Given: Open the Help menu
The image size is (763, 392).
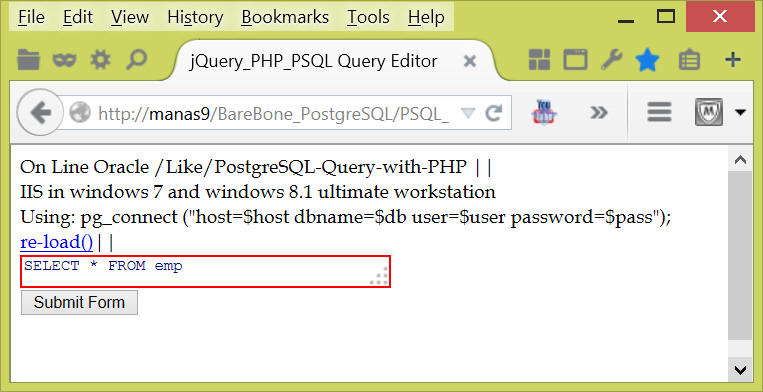Looking at the screenshot, I should point(426,18).
